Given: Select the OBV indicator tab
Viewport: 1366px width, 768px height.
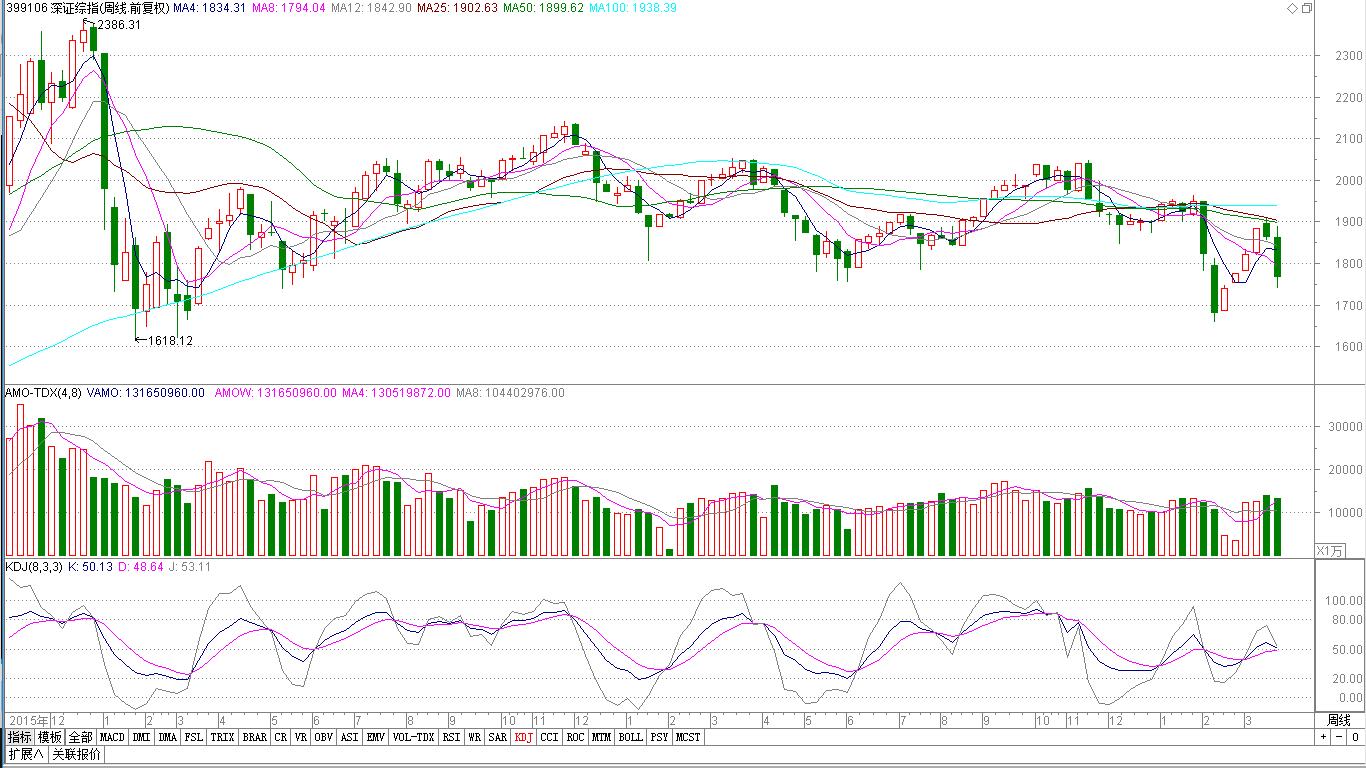Looking at the screenshot, I should coord(324,738).
